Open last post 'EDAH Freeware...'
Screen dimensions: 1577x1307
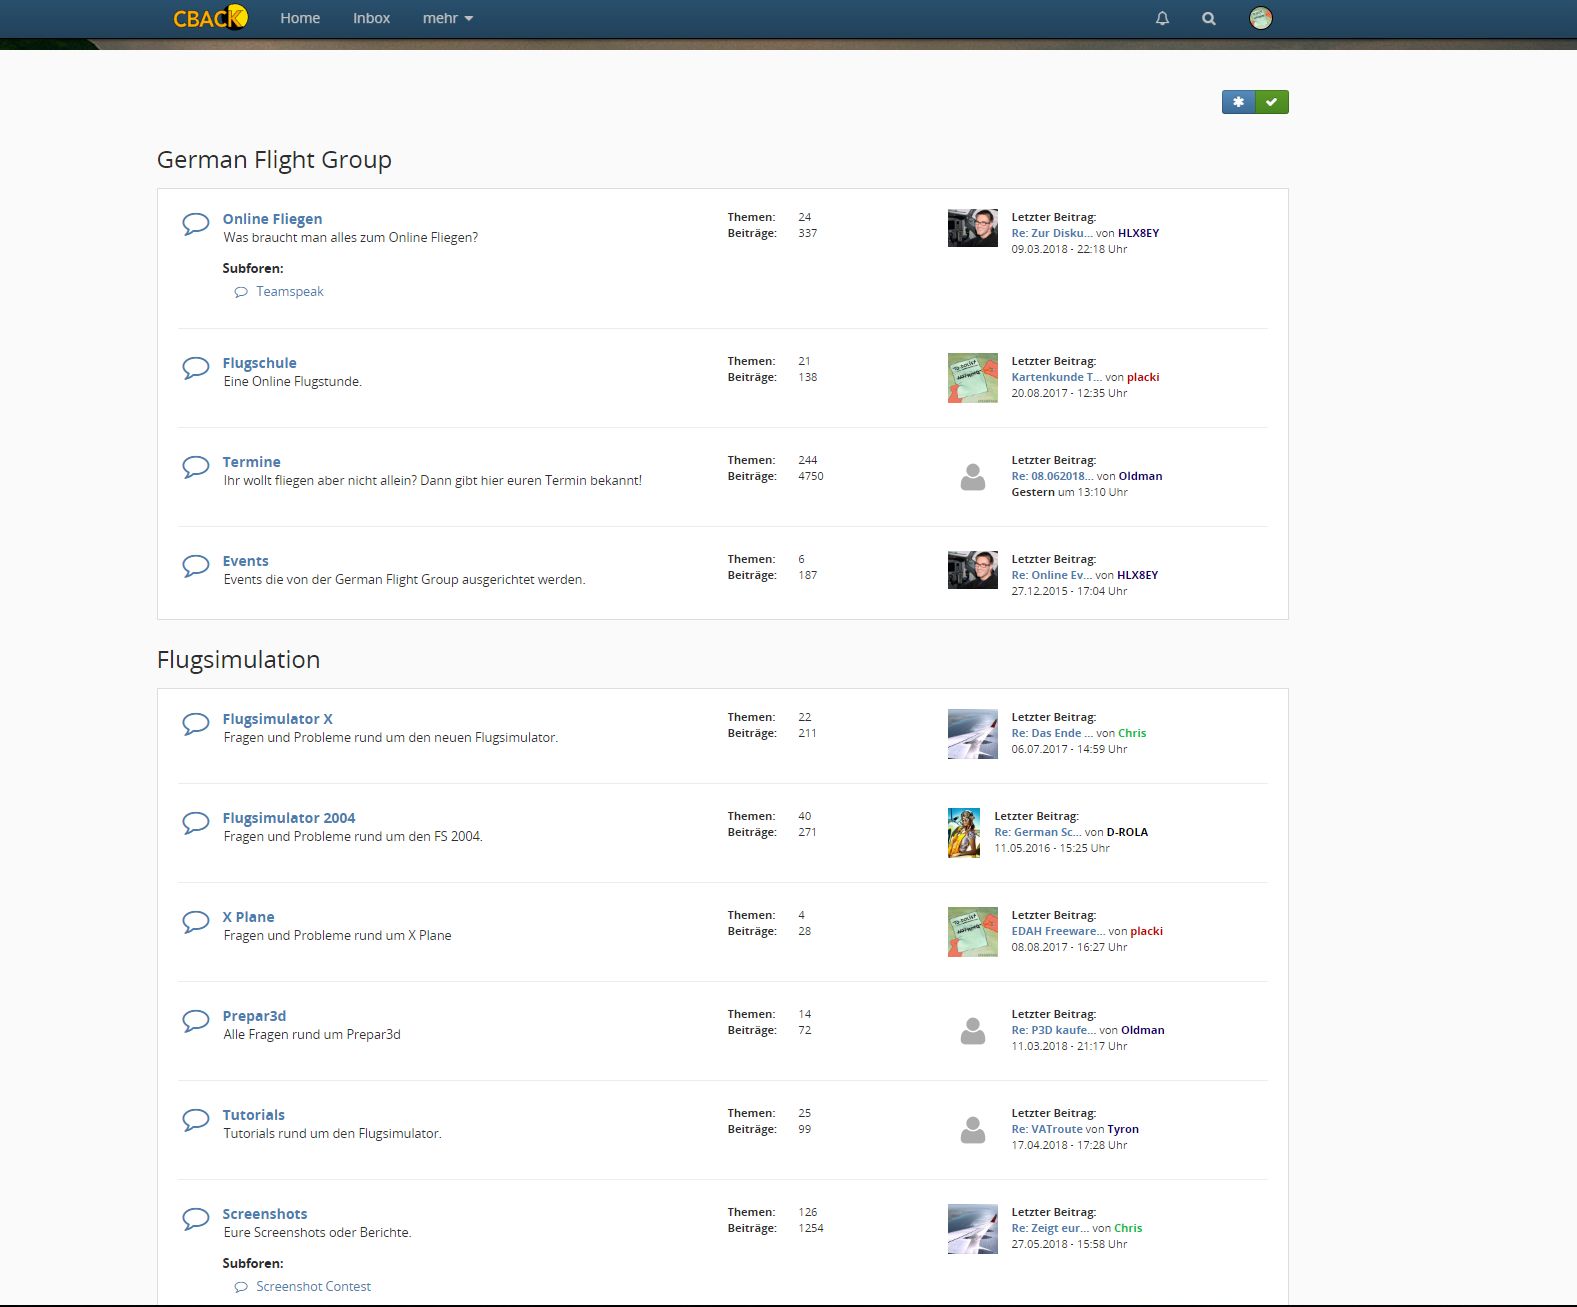tap(1058, 931)
